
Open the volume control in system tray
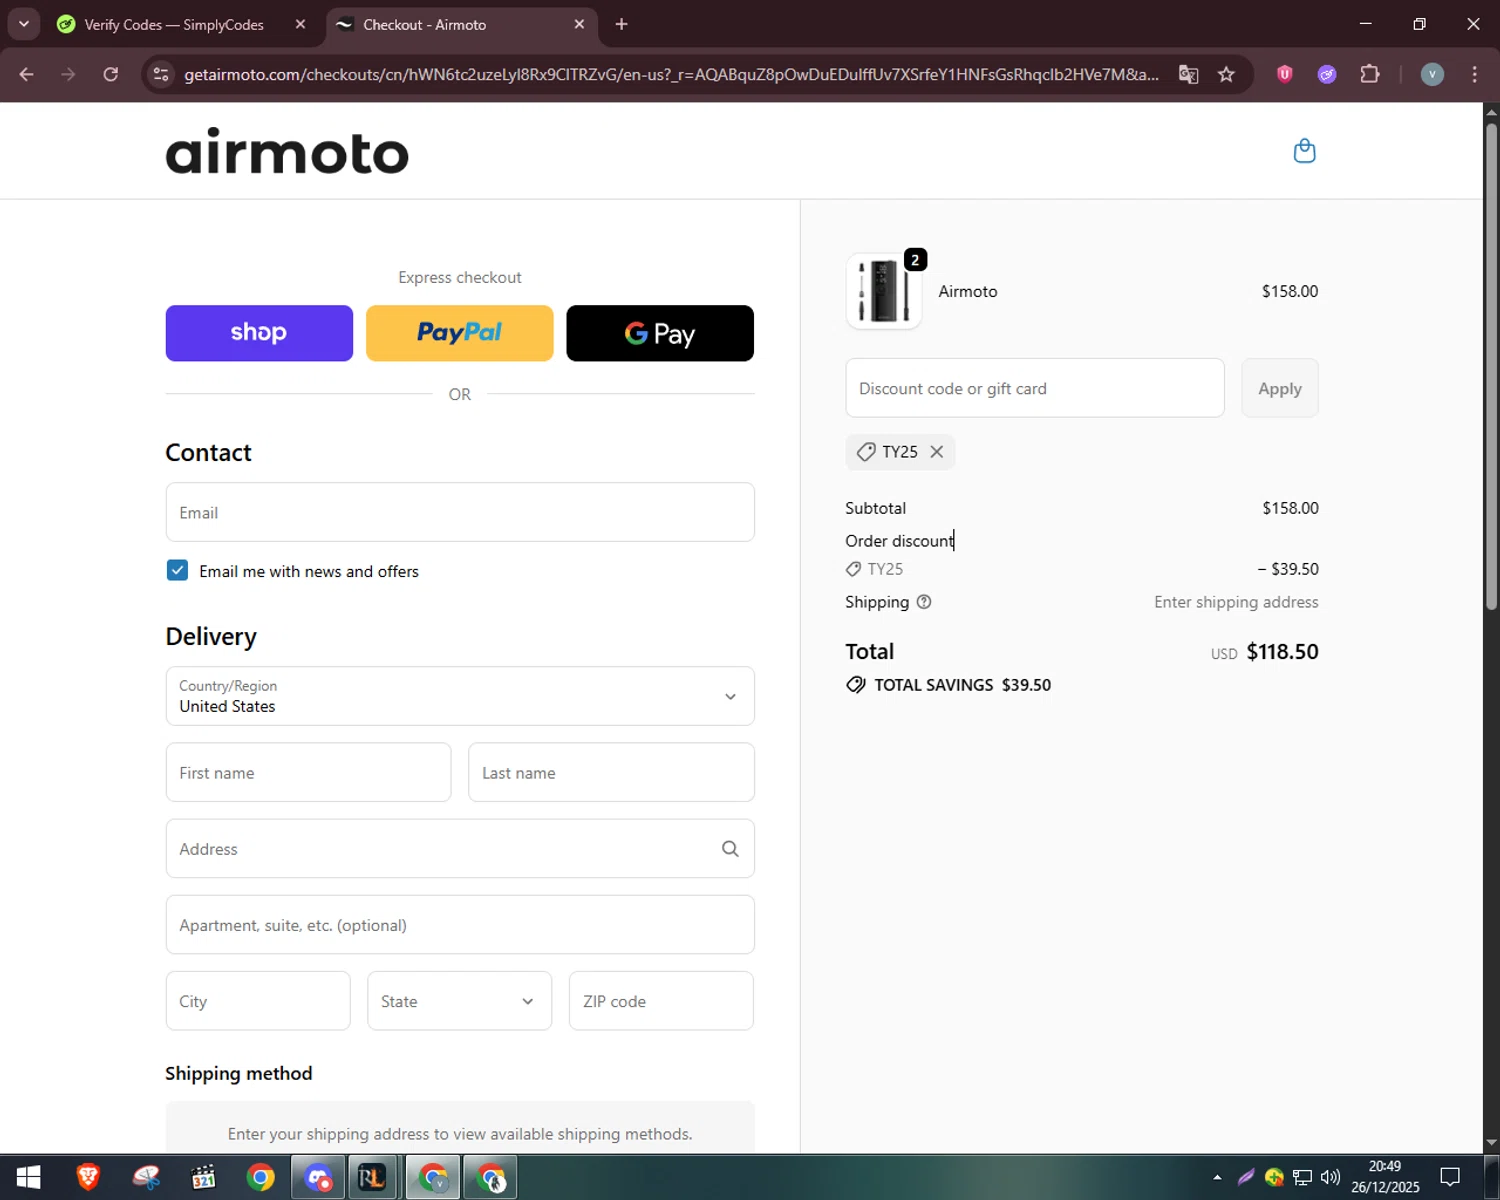(1330, 1177)
